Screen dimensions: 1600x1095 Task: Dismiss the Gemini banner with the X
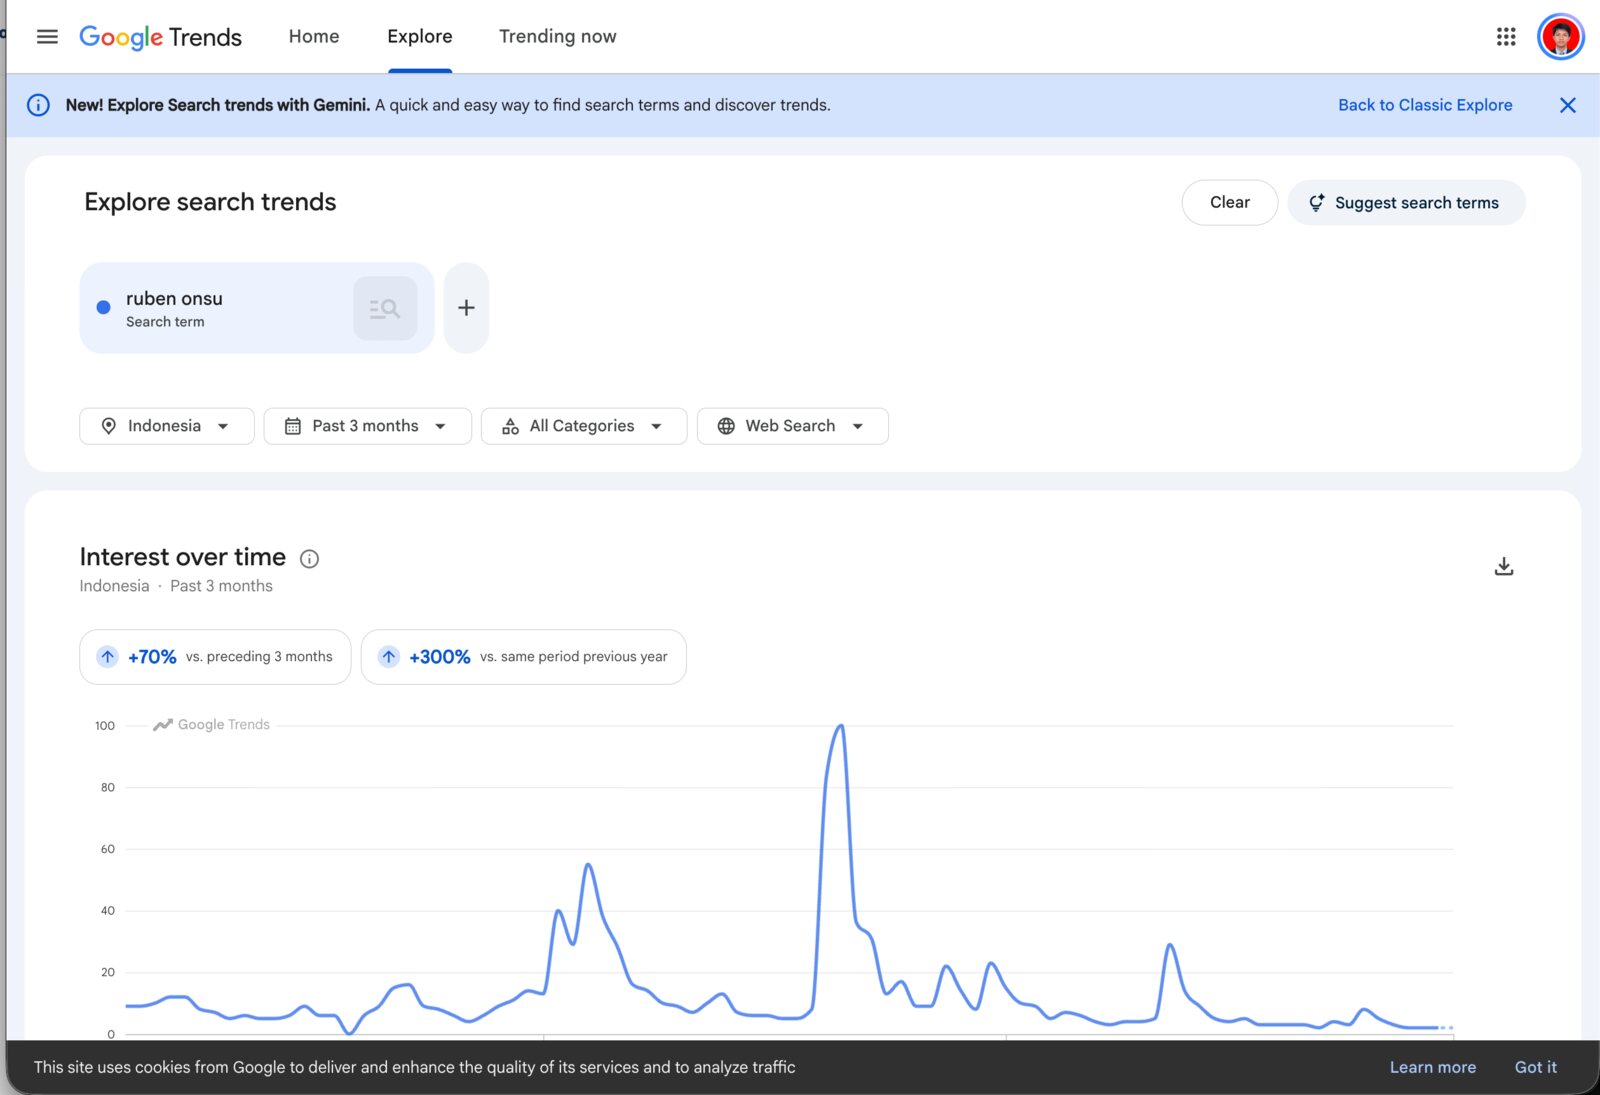click(x=1567, y=105)
